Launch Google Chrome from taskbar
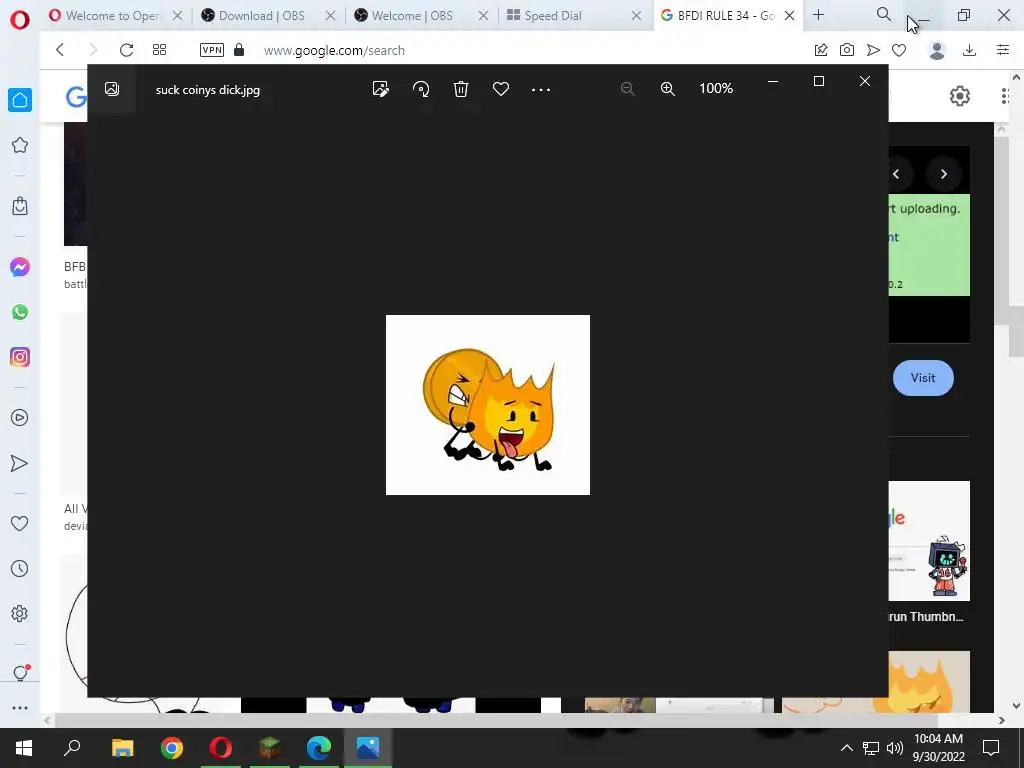1024x768 pixels. [172, 748]
